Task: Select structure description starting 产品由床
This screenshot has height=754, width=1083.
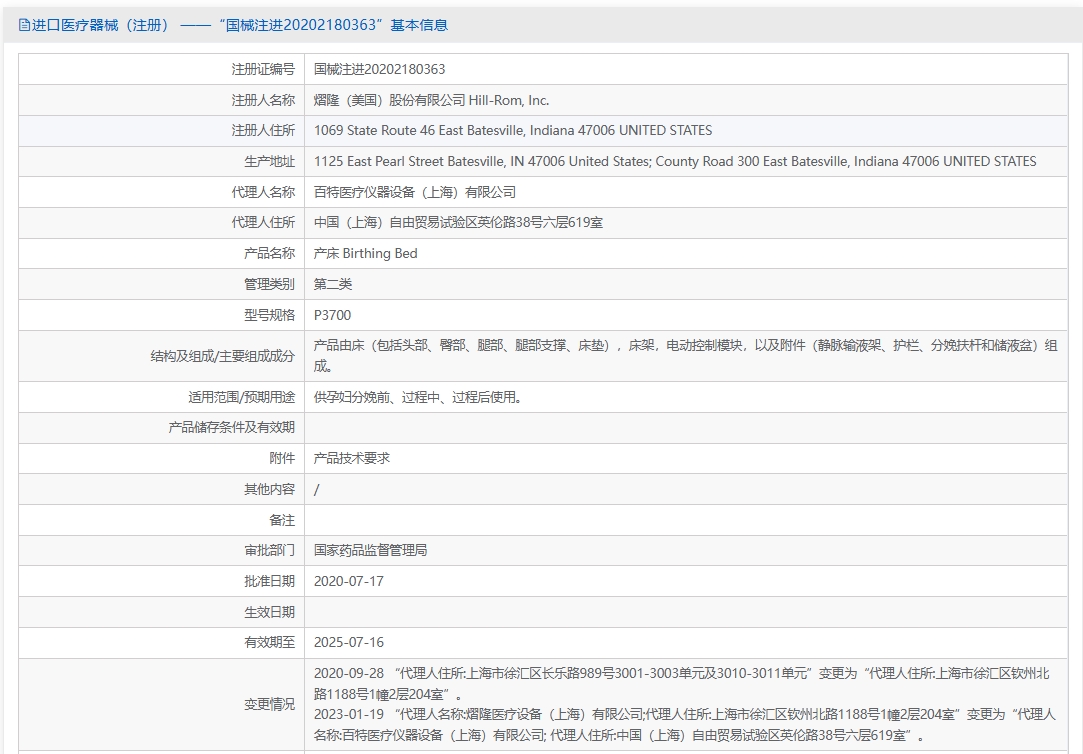Action: (685, 356)
